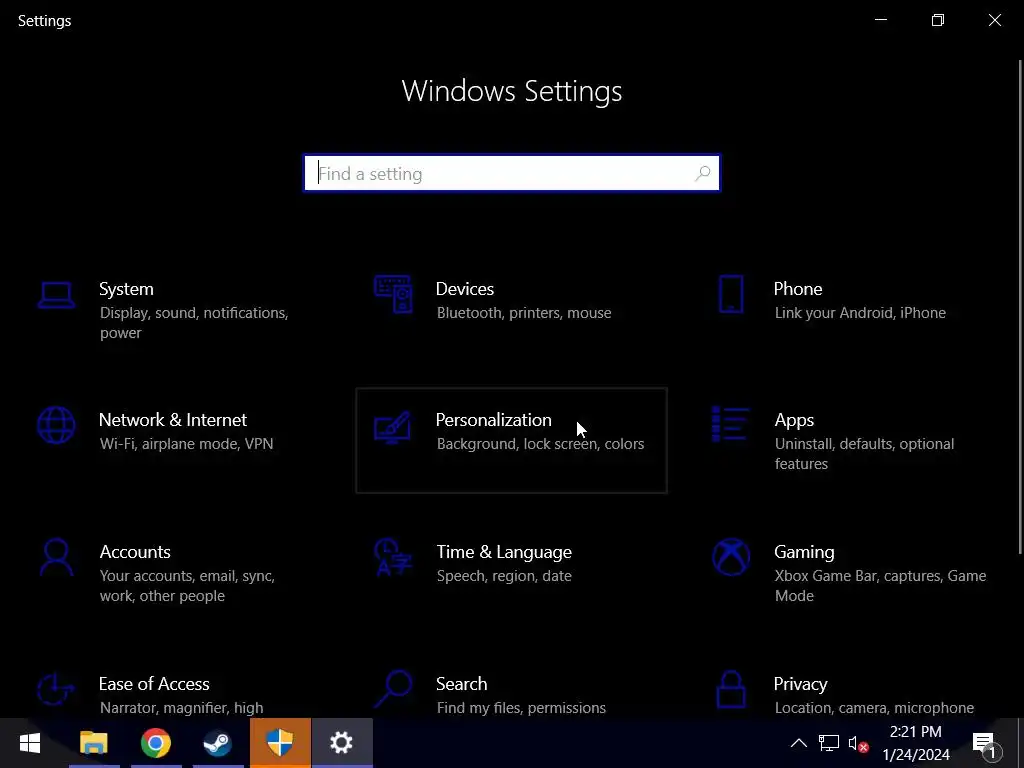Open the Privacy padlock icon
This screenshot has width=1024, height=768.
pyautogui.click(x=731, y=690)
